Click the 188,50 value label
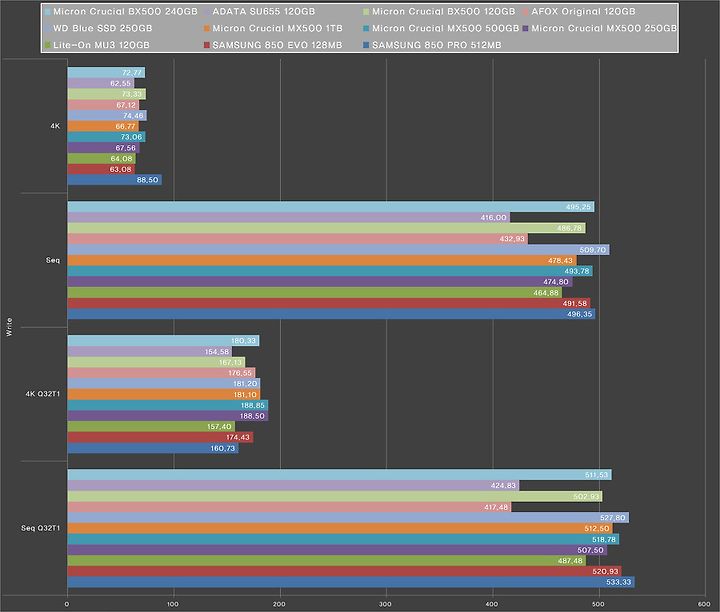This screenshot has width=720, height=612. (252, 416)
